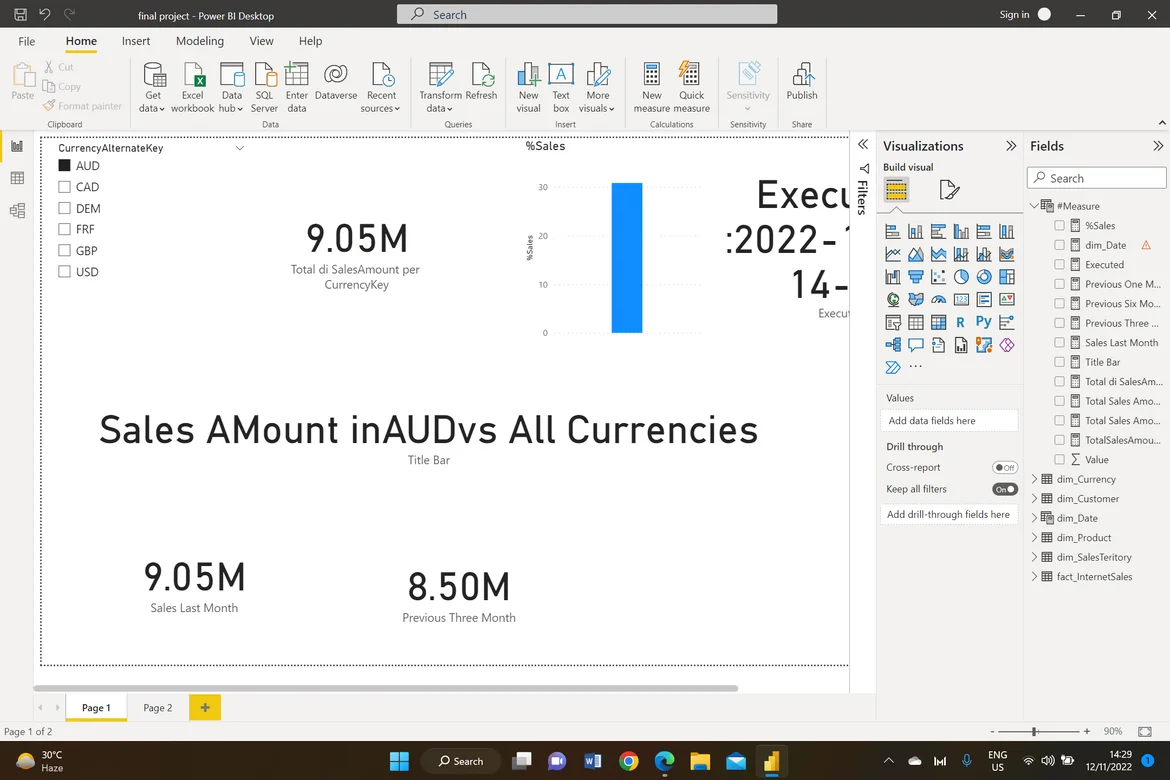Tick the %Sales measure checkbox
Image resolution: width=1170 pixels, height=780 pixels.
[x=1060, y=226]
